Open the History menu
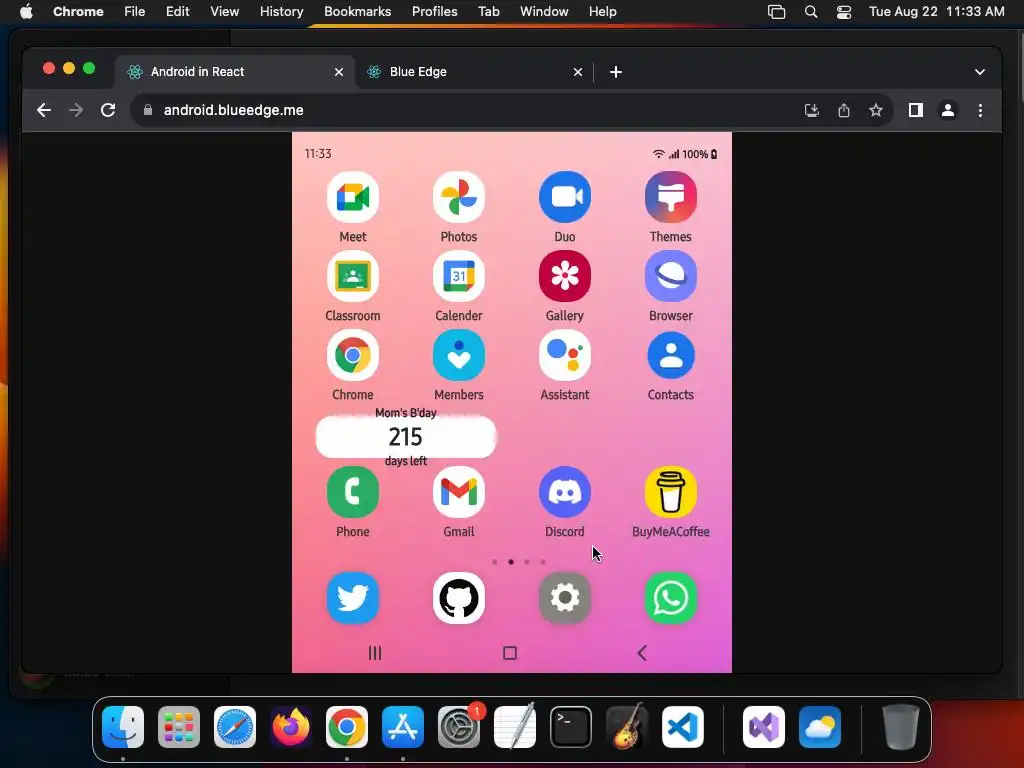 [281, 11]
